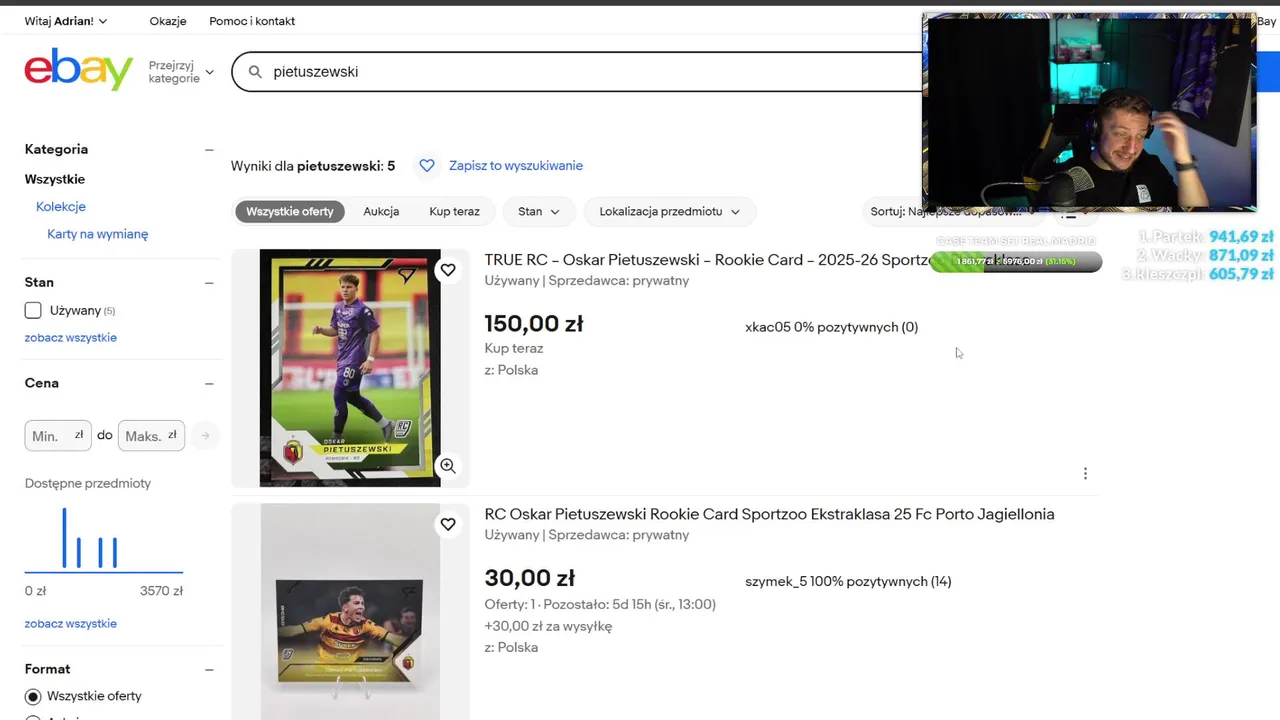This screenshot has height=720, width=1280.
Task: Expand Witaj Adrian account dropdown
Action: pos(66,21)
